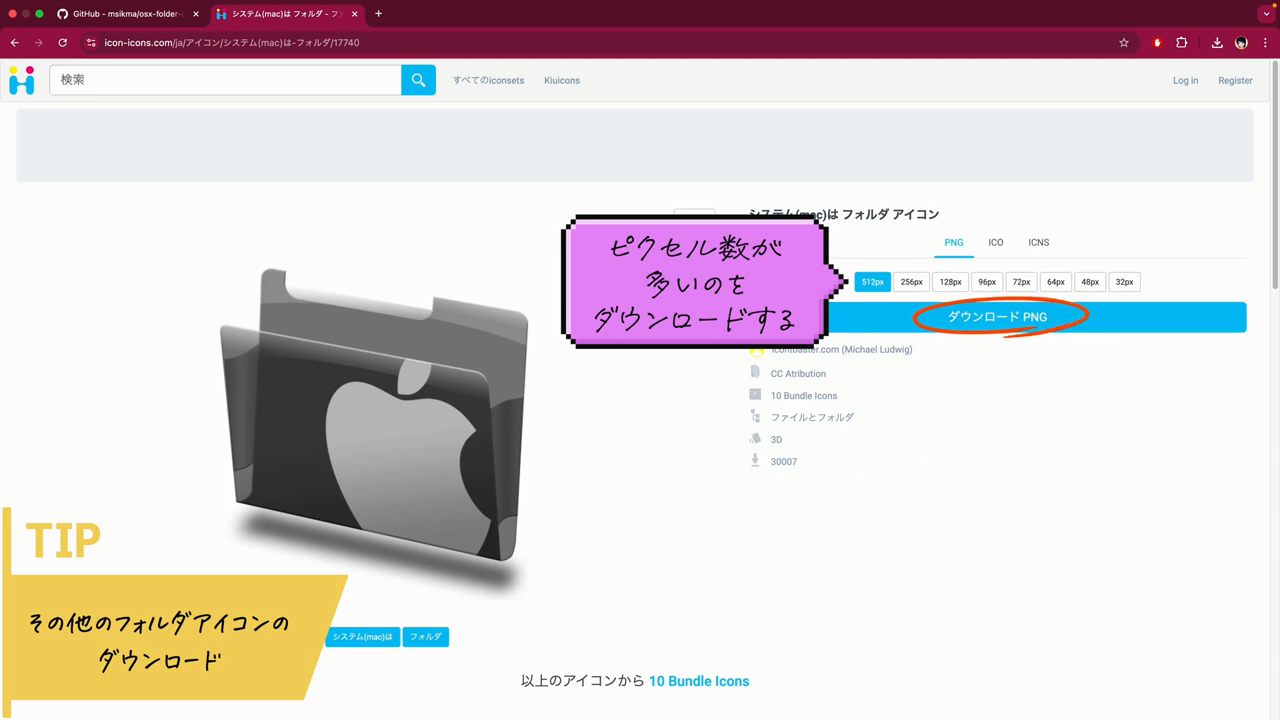Close the GitHub msikma tab
The image size is (1280, 720).
[x=196, y=14]
